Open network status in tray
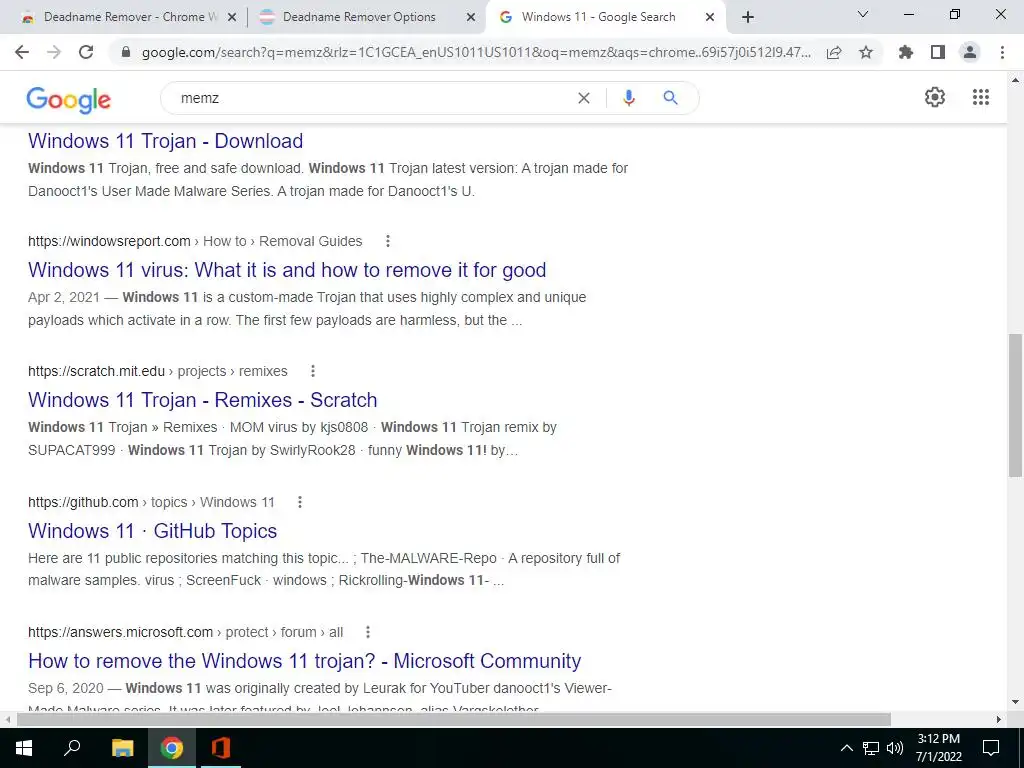Screen dimensions: 1024x768 pos(871,748)
